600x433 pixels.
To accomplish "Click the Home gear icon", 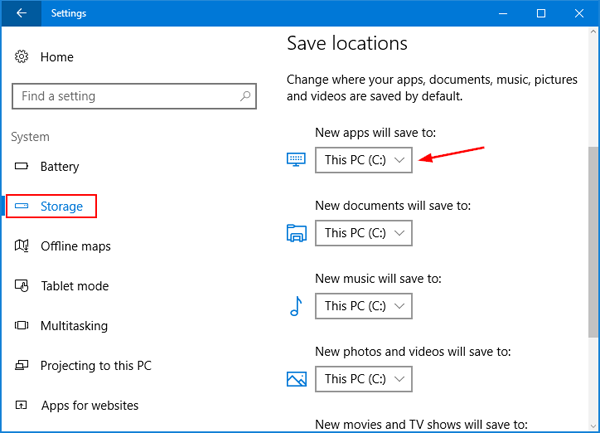I will click(x=22, y=57).
